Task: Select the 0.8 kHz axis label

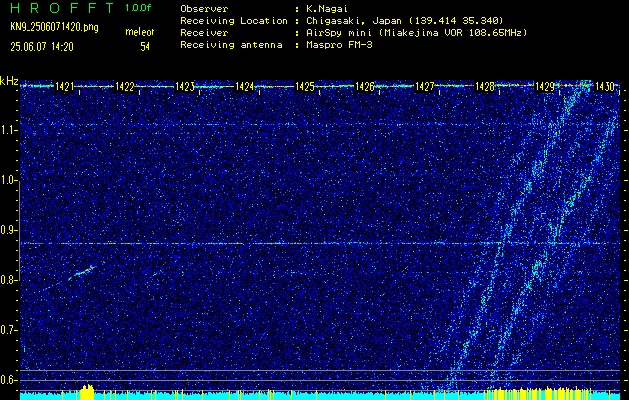Action: tap(9, 280)
